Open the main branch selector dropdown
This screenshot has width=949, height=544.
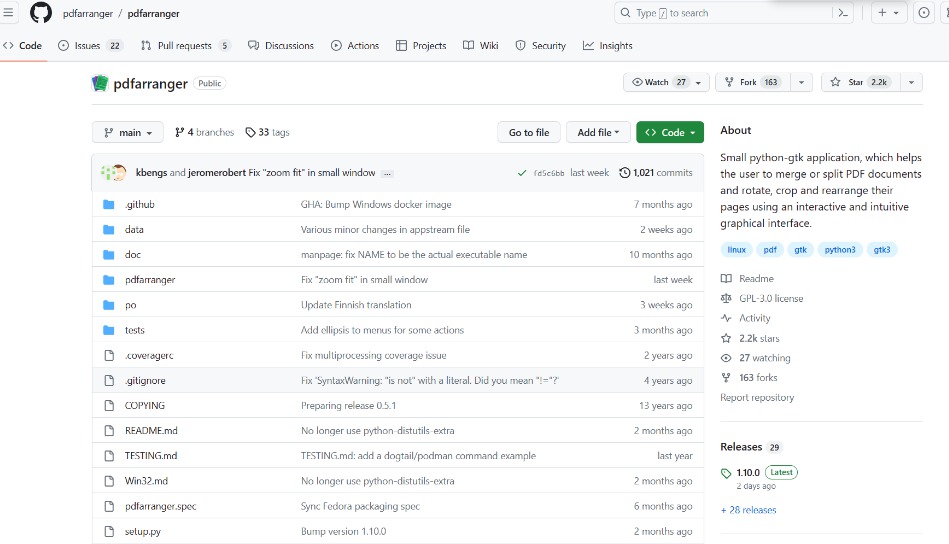(128, 133)
